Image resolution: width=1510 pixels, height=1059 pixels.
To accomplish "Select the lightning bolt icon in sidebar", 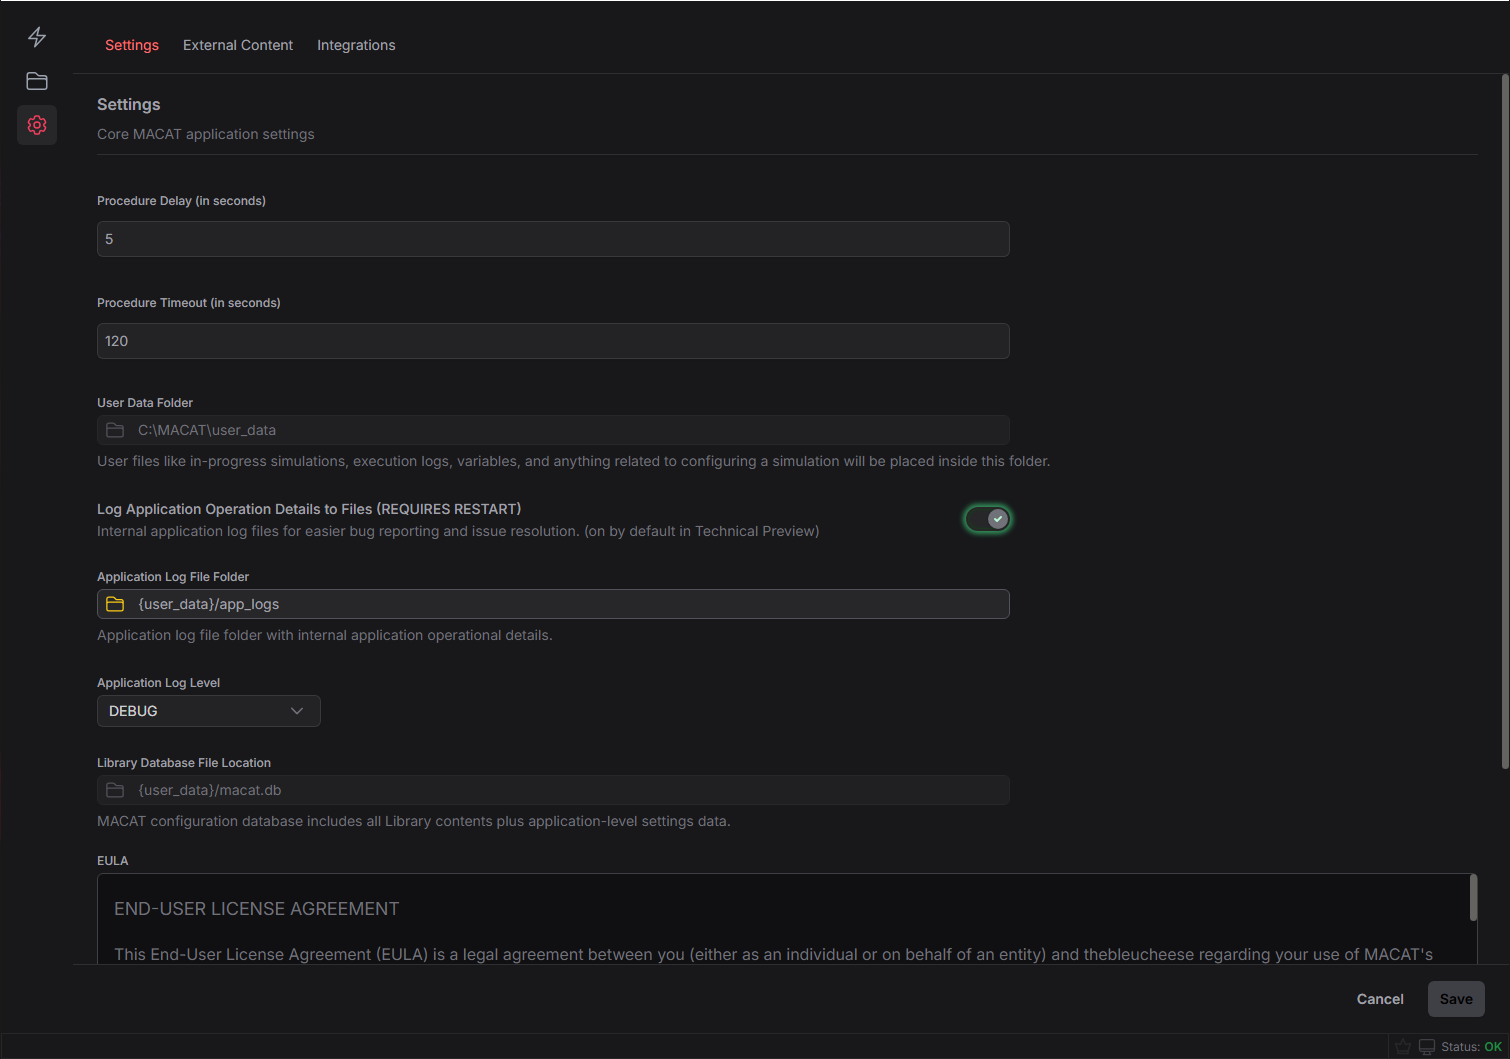I will [37, 37].
